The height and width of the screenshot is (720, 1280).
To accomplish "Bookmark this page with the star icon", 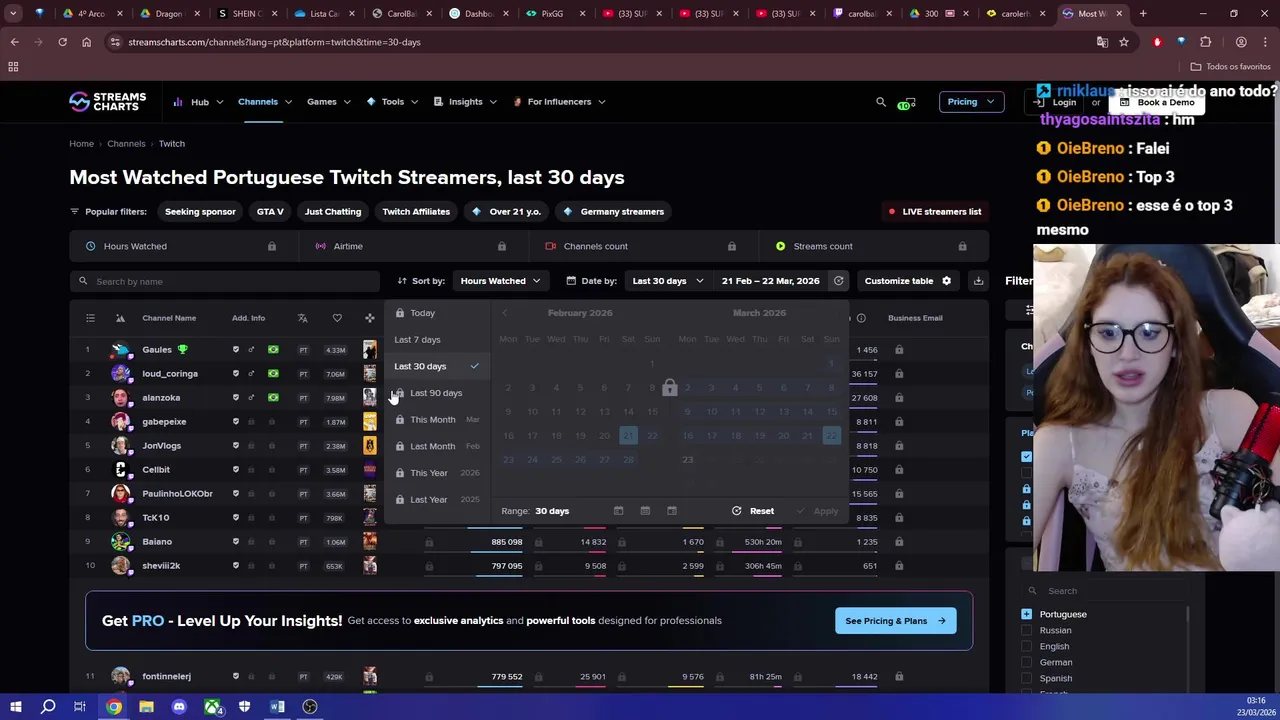I will coord(1124,42).
